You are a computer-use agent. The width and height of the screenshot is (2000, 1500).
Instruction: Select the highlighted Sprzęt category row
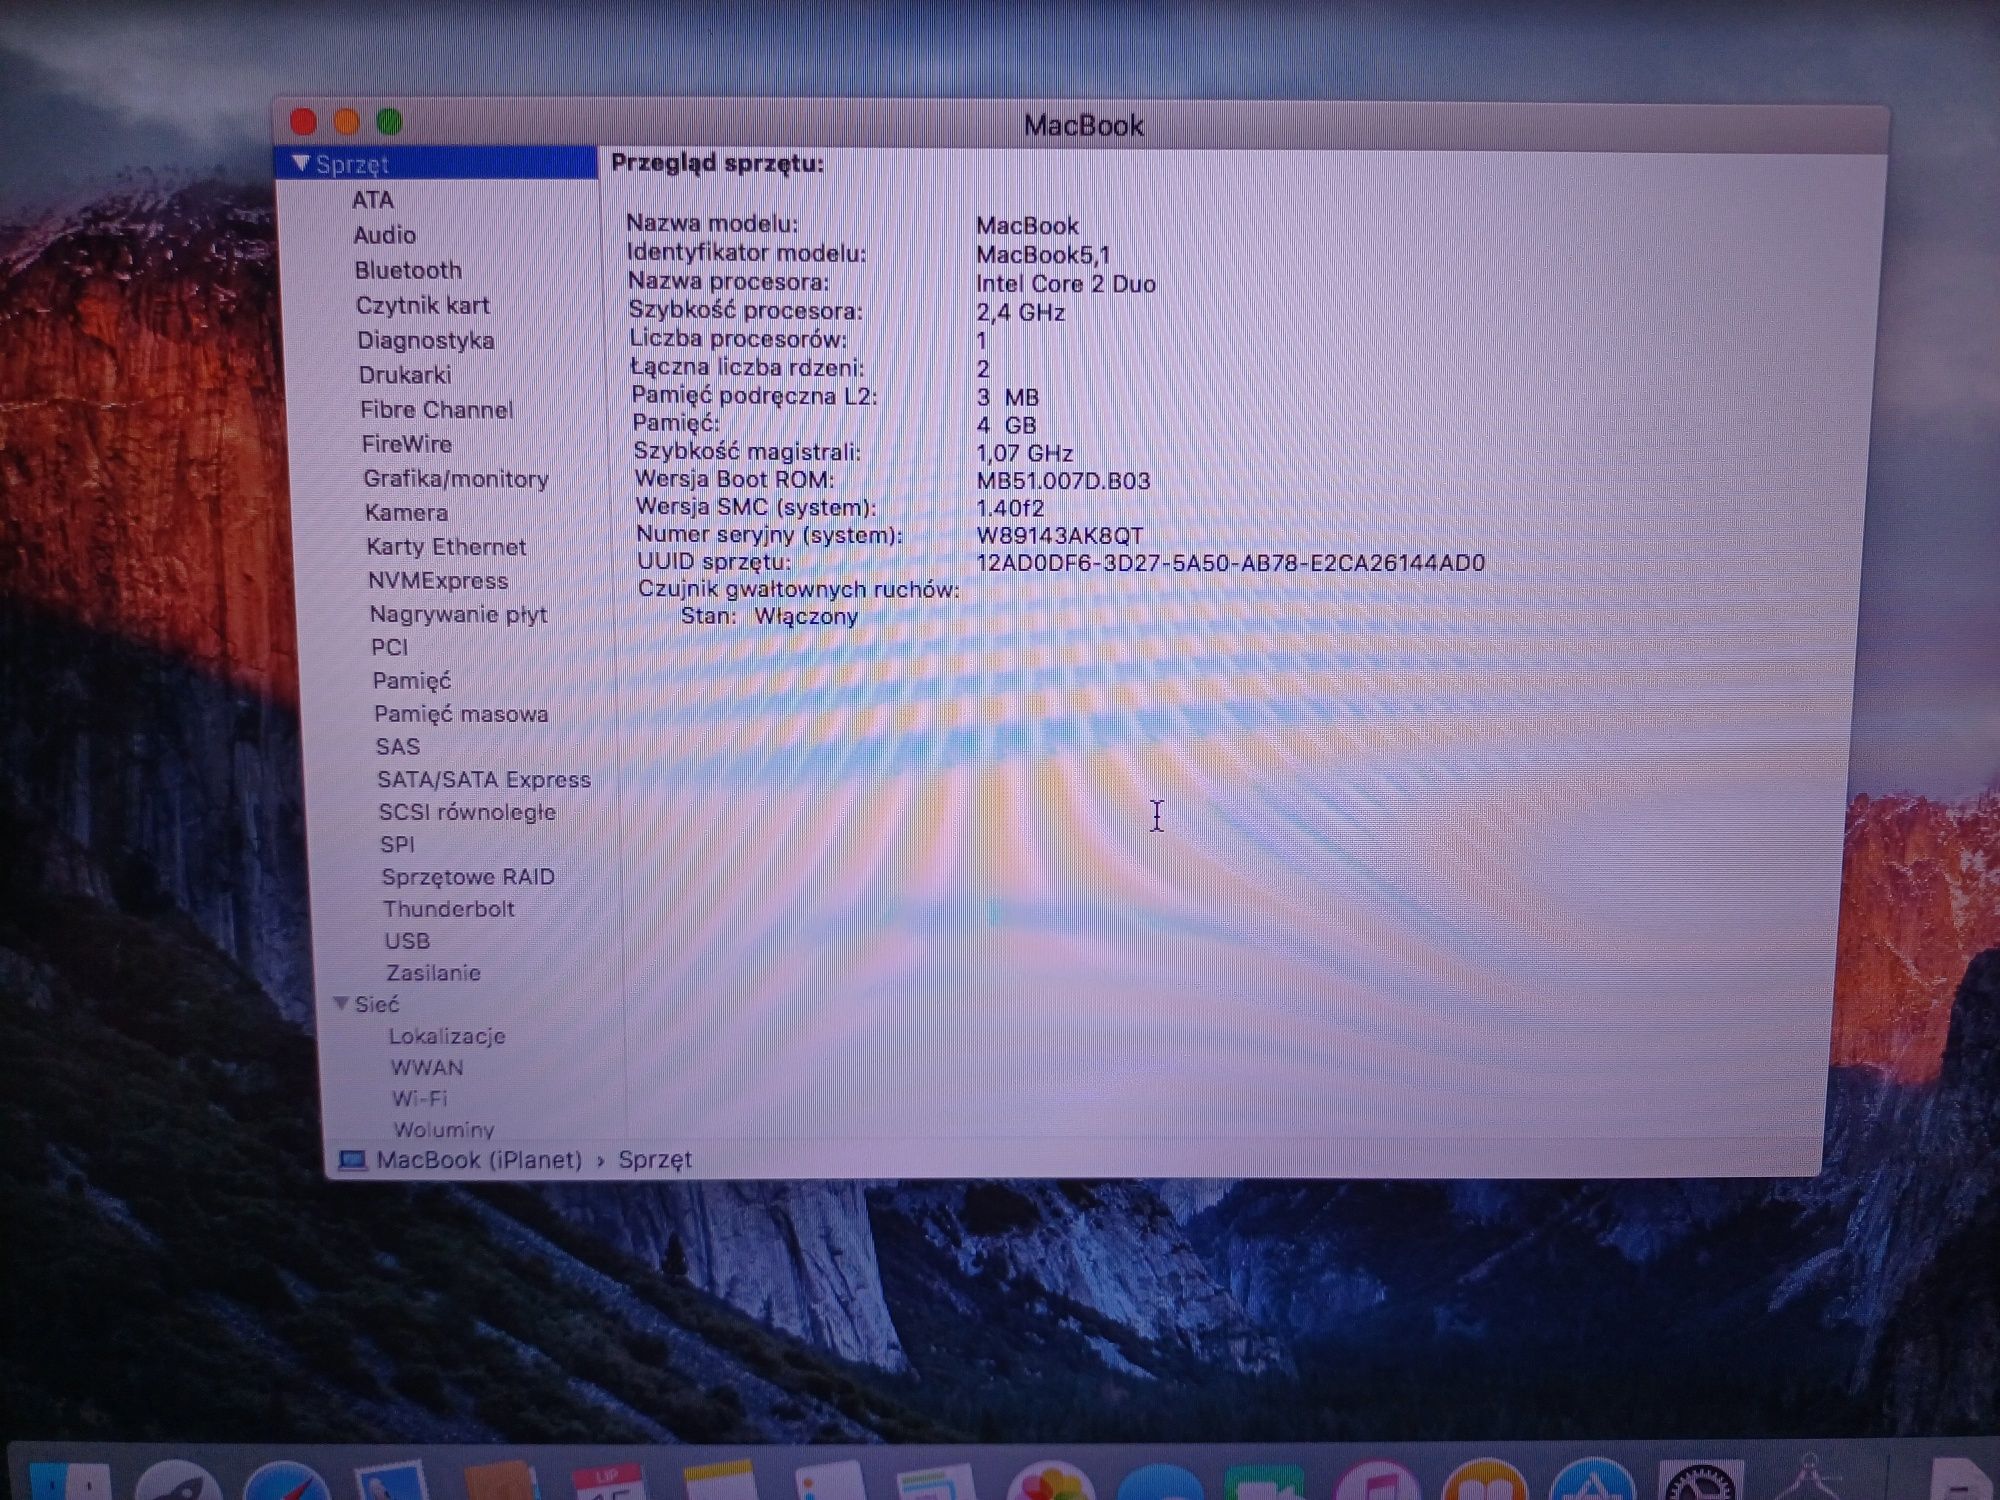tap(437, 163)
